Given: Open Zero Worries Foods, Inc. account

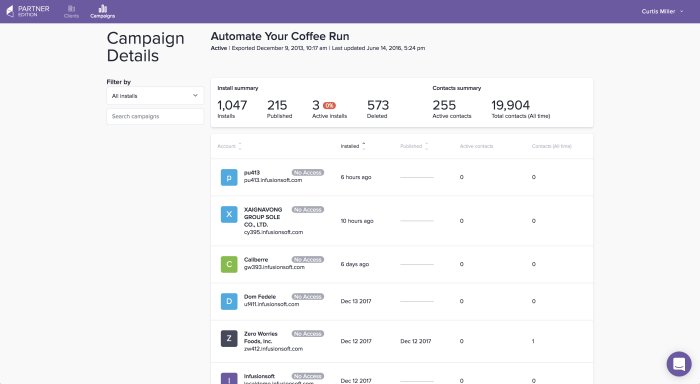Looking at the screenshot, I should (x=261, y=338).
